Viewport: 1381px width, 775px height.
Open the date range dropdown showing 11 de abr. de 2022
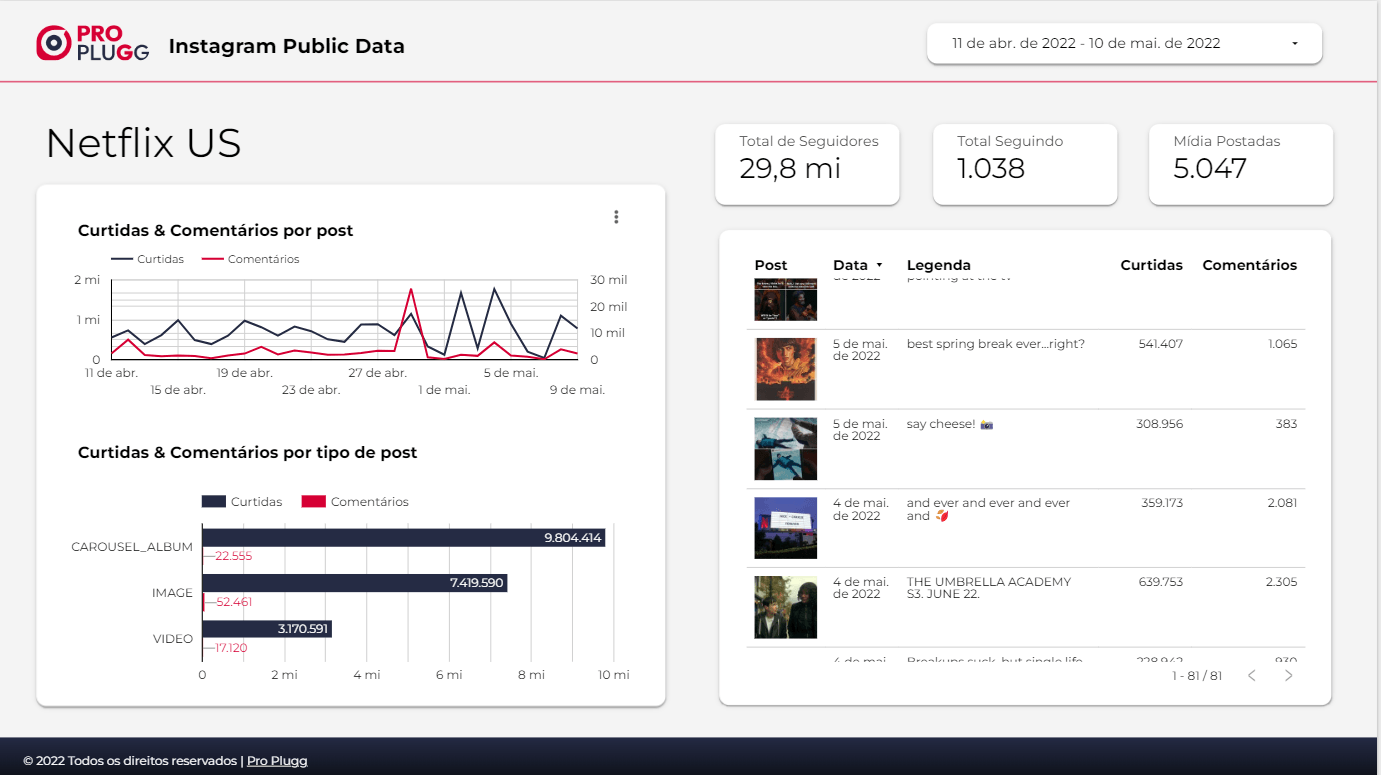pyautogui.click(x=1124, y=44)
